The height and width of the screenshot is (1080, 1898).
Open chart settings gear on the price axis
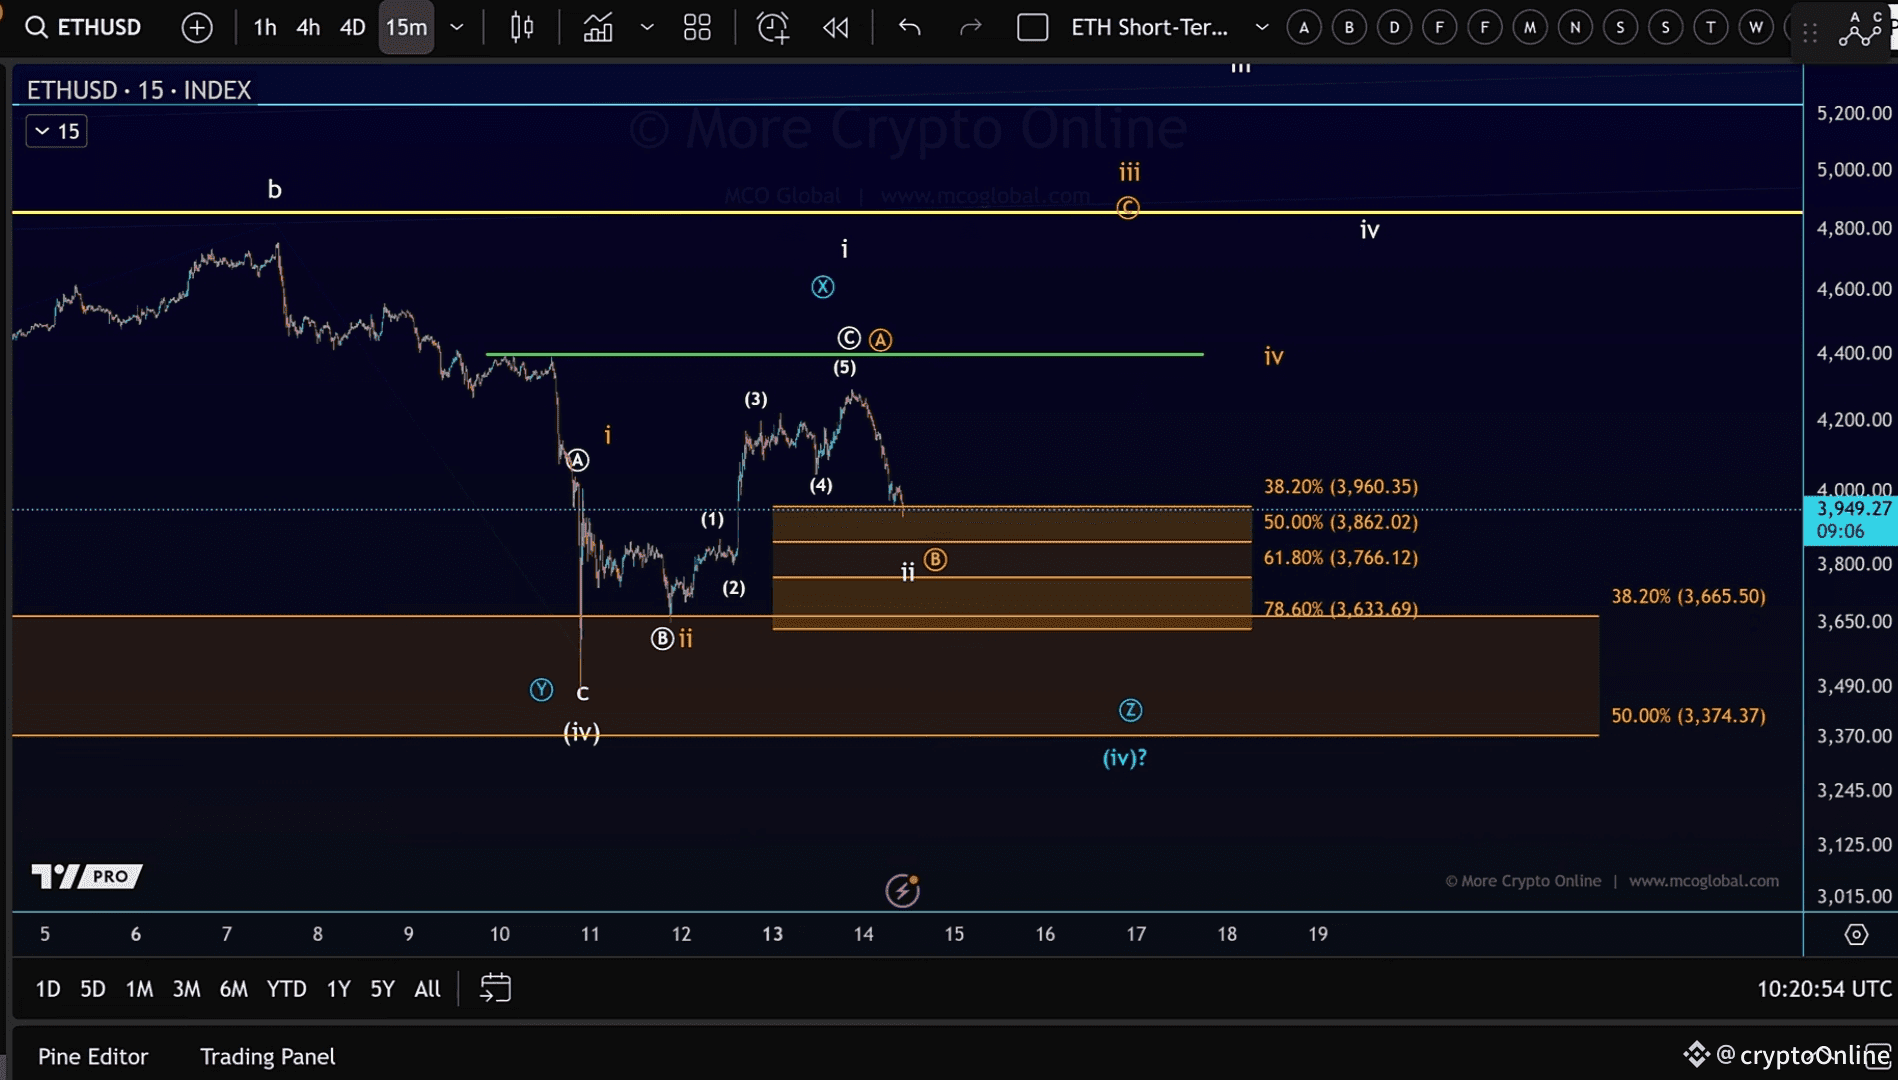pos(1856,934)
